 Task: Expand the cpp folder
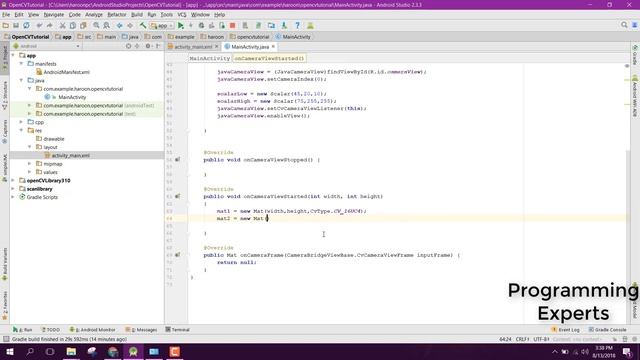pos(21,122)
